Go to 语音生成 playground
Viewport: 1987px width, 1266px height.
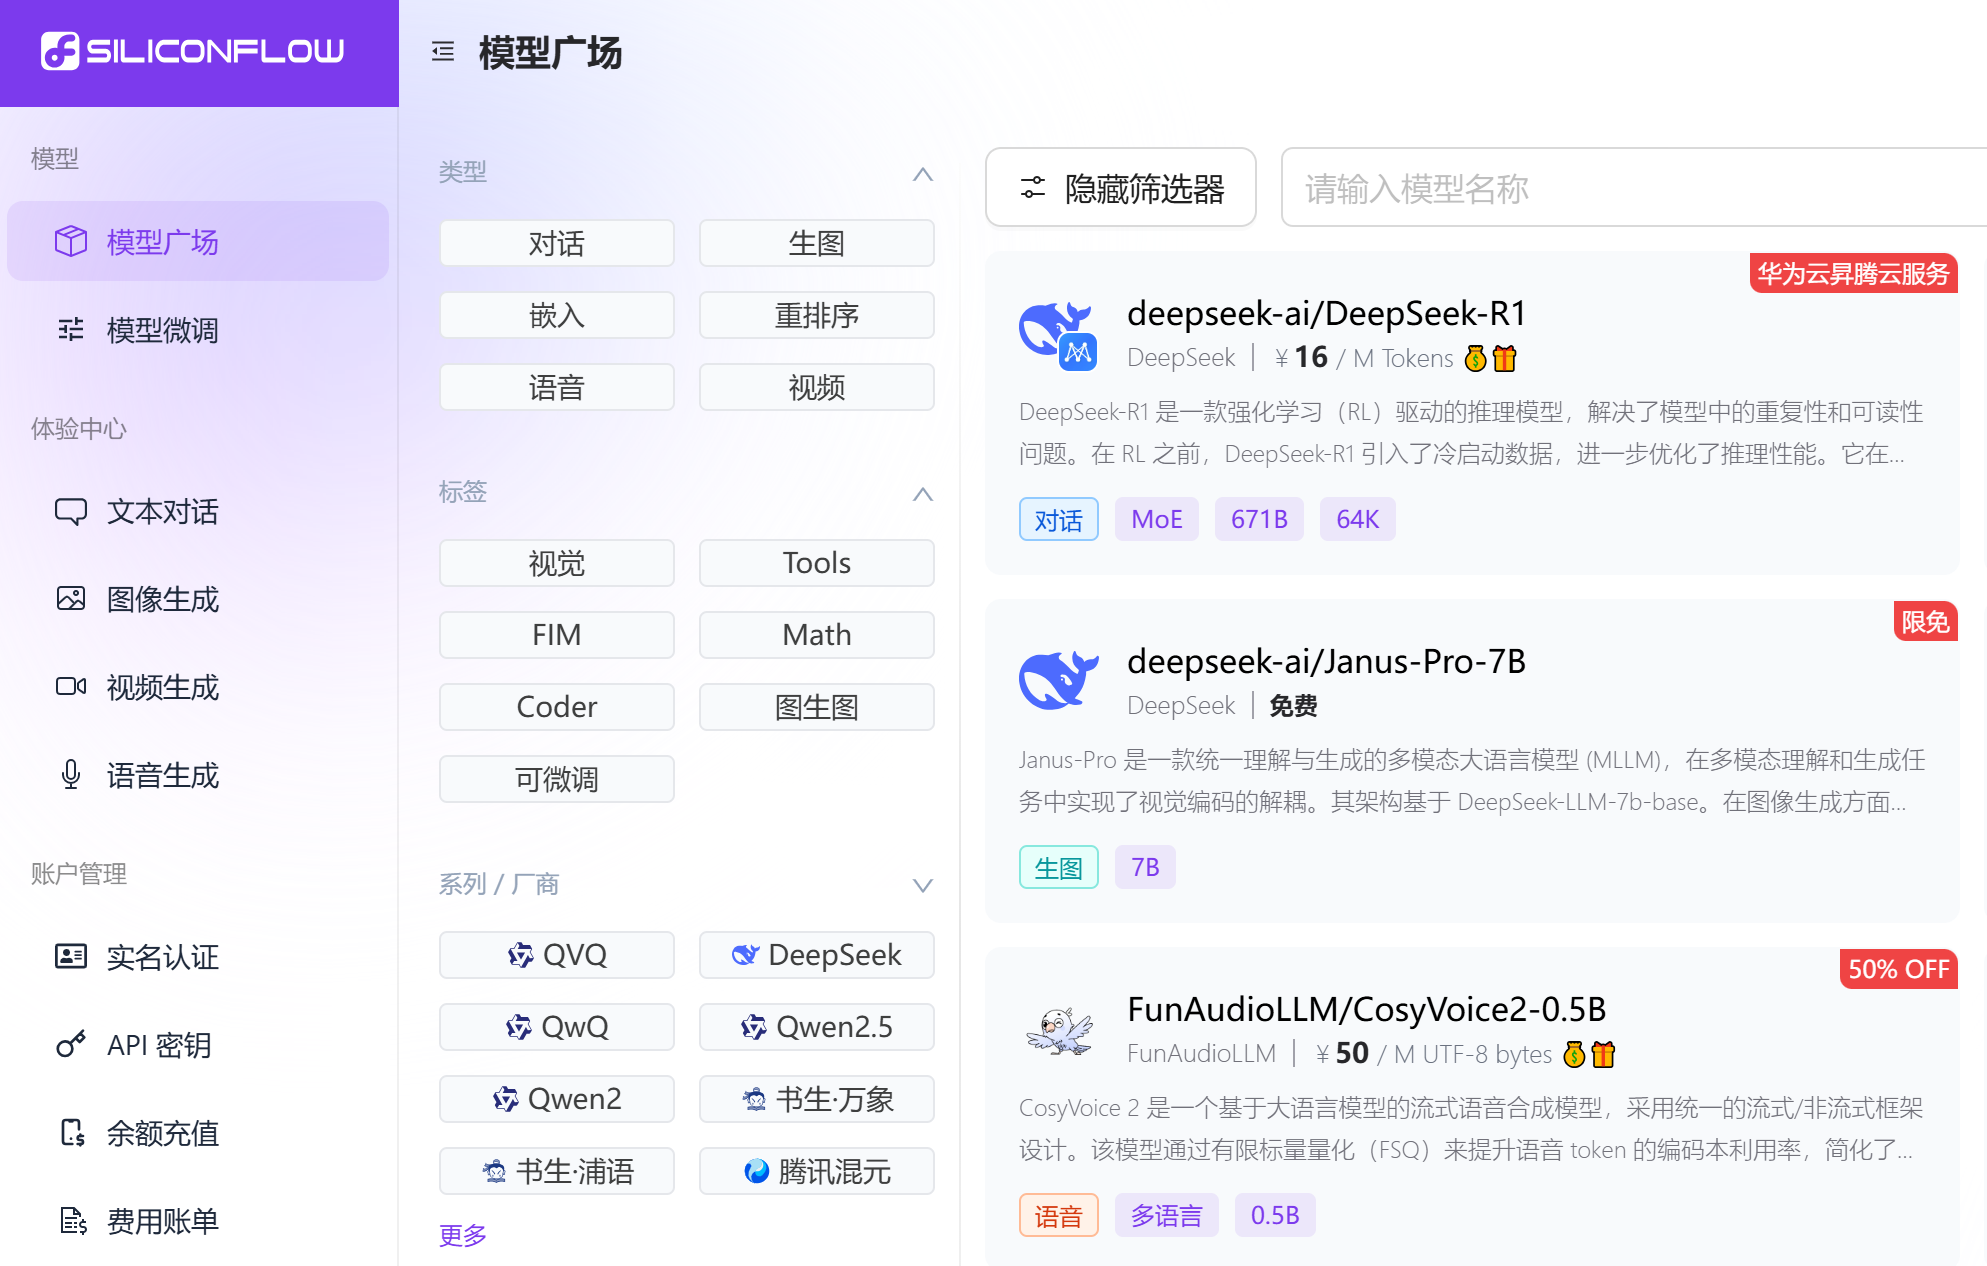198,775
